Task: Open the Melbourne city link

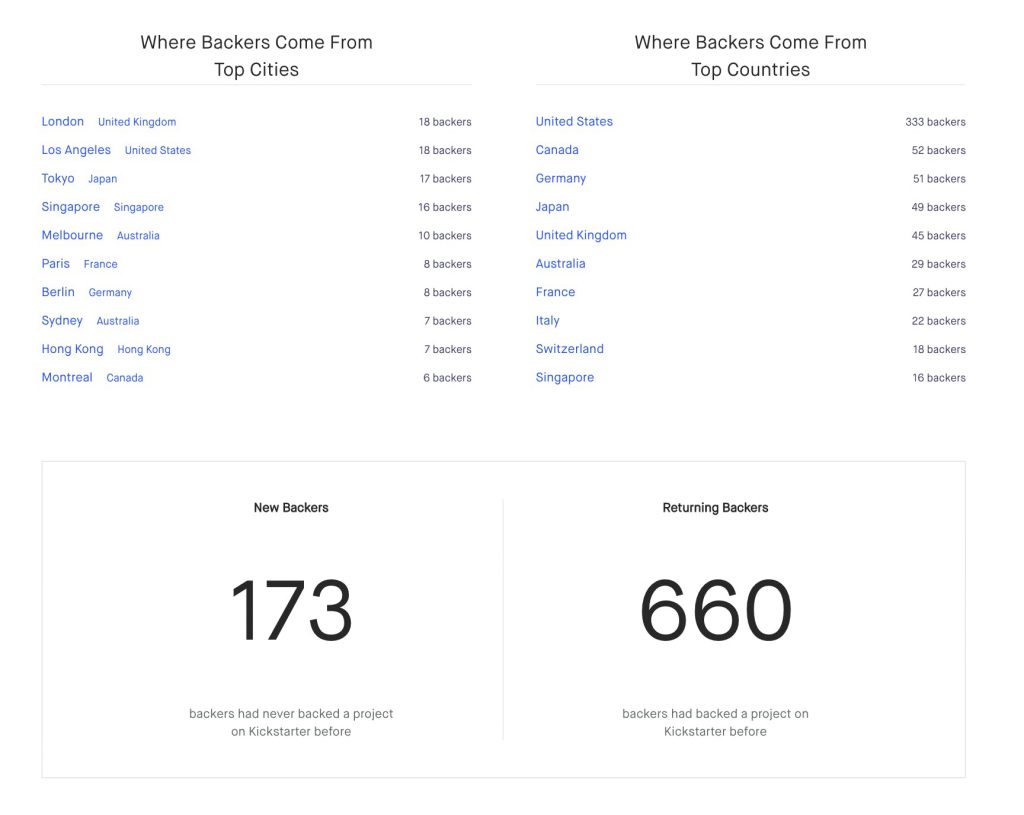Action: coord(72,236)
